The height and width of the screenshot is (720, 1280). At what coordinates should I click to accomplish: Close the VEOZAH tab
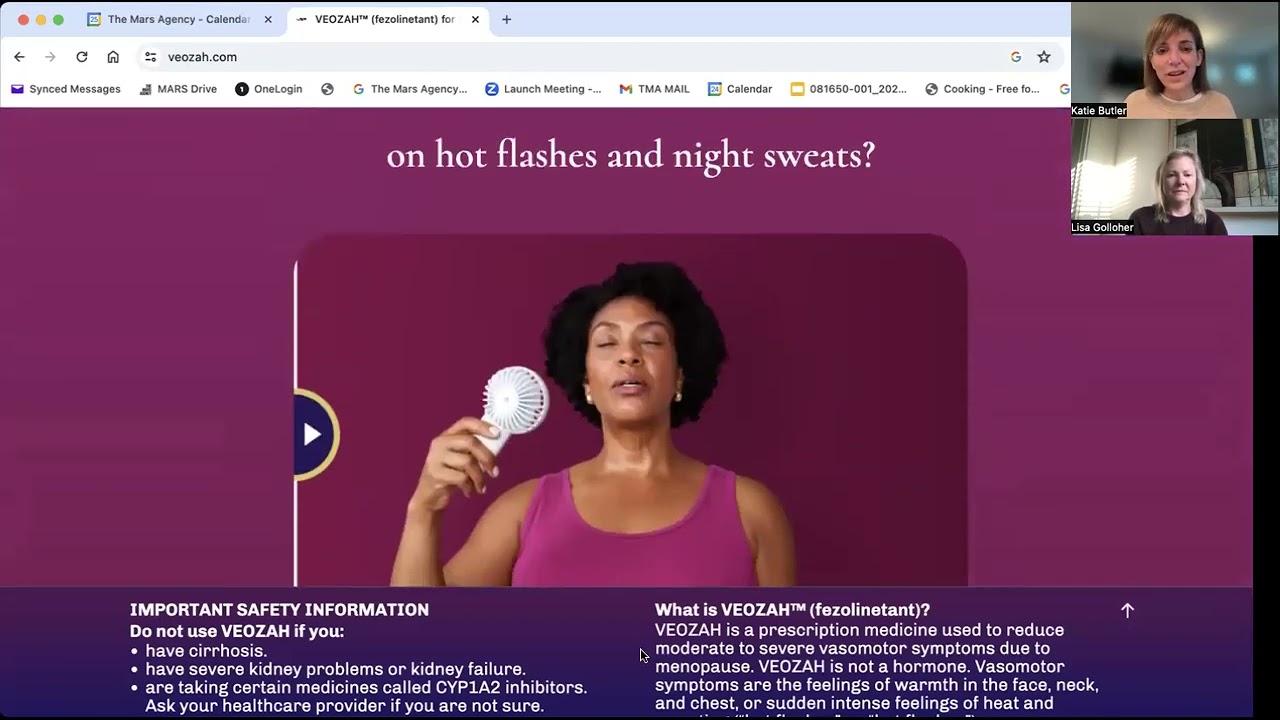point(475,19)
